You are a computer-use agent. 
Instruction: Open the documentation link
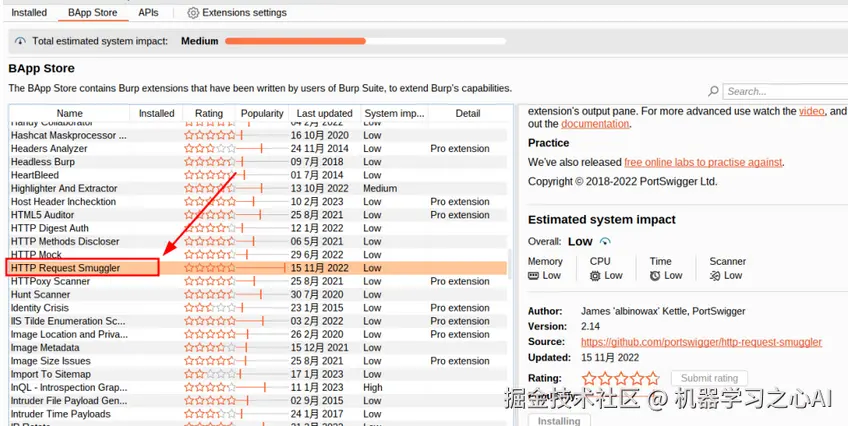595,124
